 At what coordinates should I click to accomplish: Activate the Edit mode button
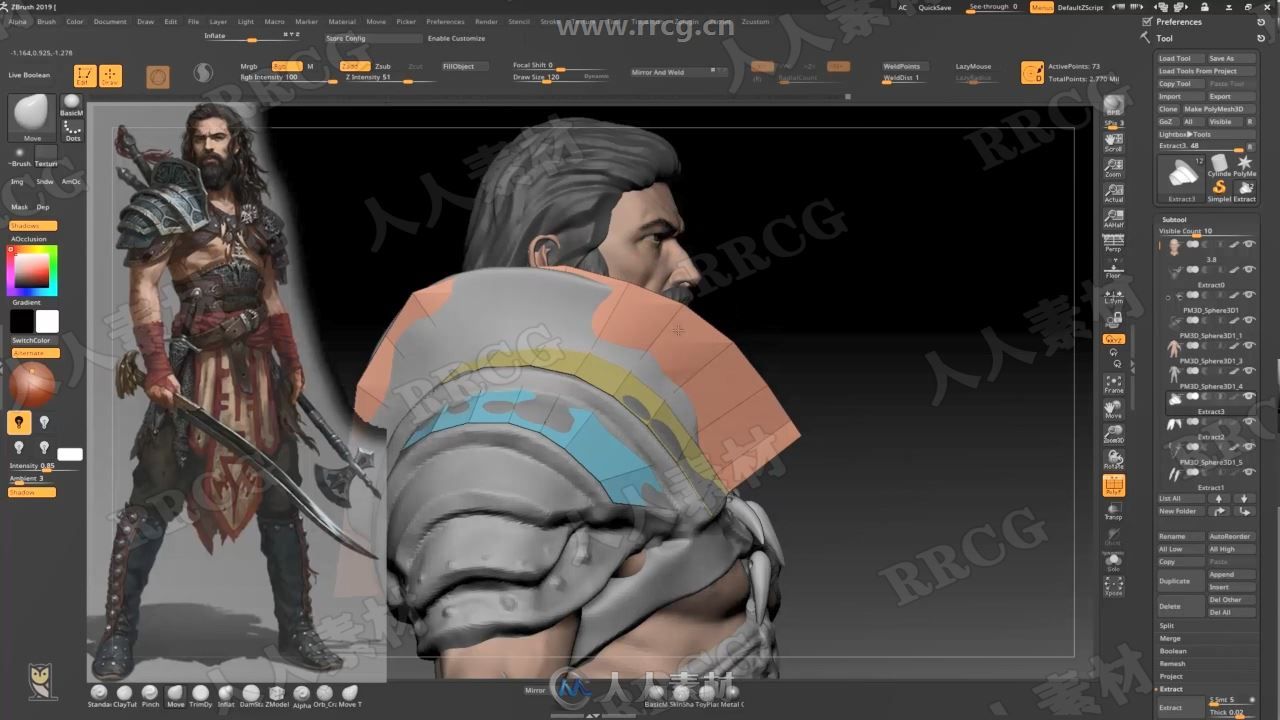85,76
